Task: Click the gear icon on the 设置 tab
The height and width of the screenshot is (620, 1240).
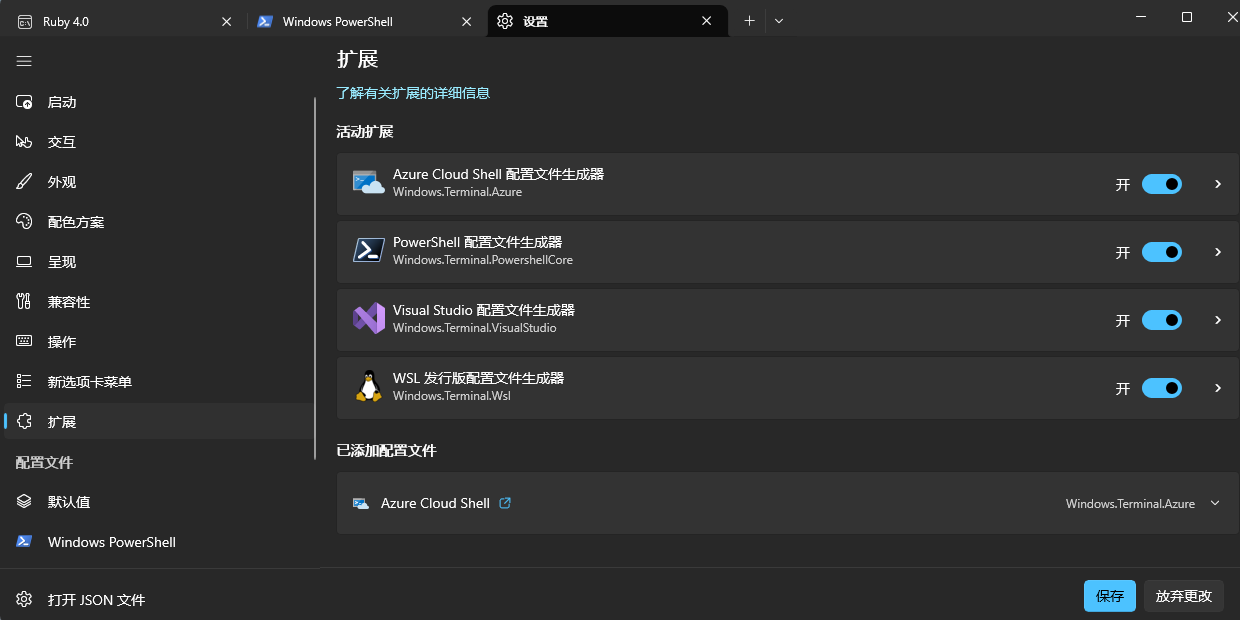Action: click(505, 21)
